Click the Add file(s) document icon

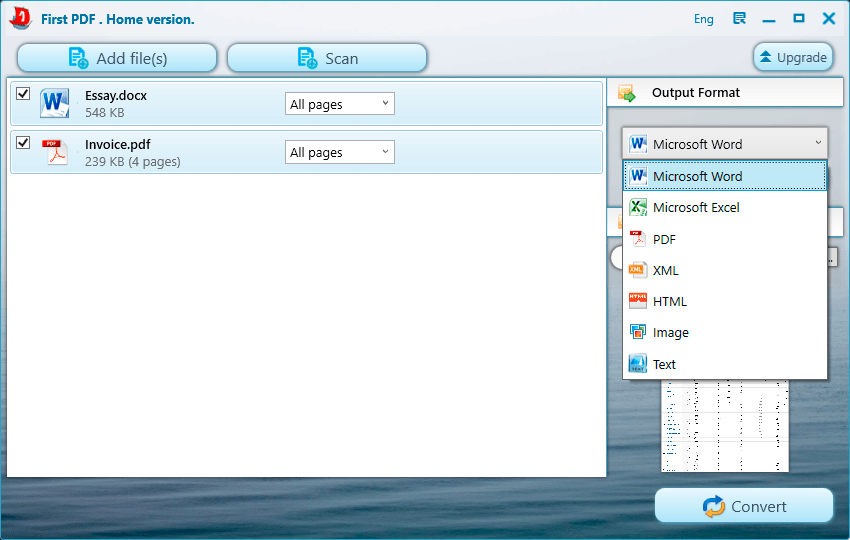click(x=78, y=58)
